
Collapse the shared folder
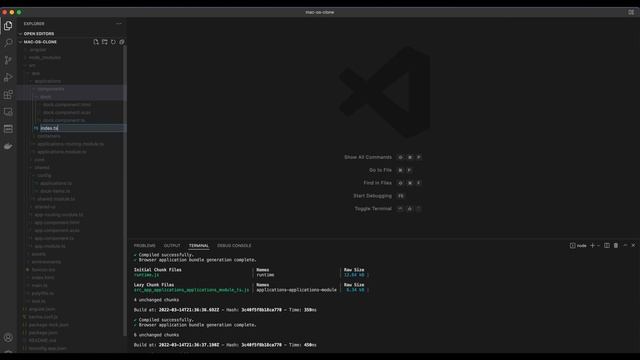tap(42, 167)
